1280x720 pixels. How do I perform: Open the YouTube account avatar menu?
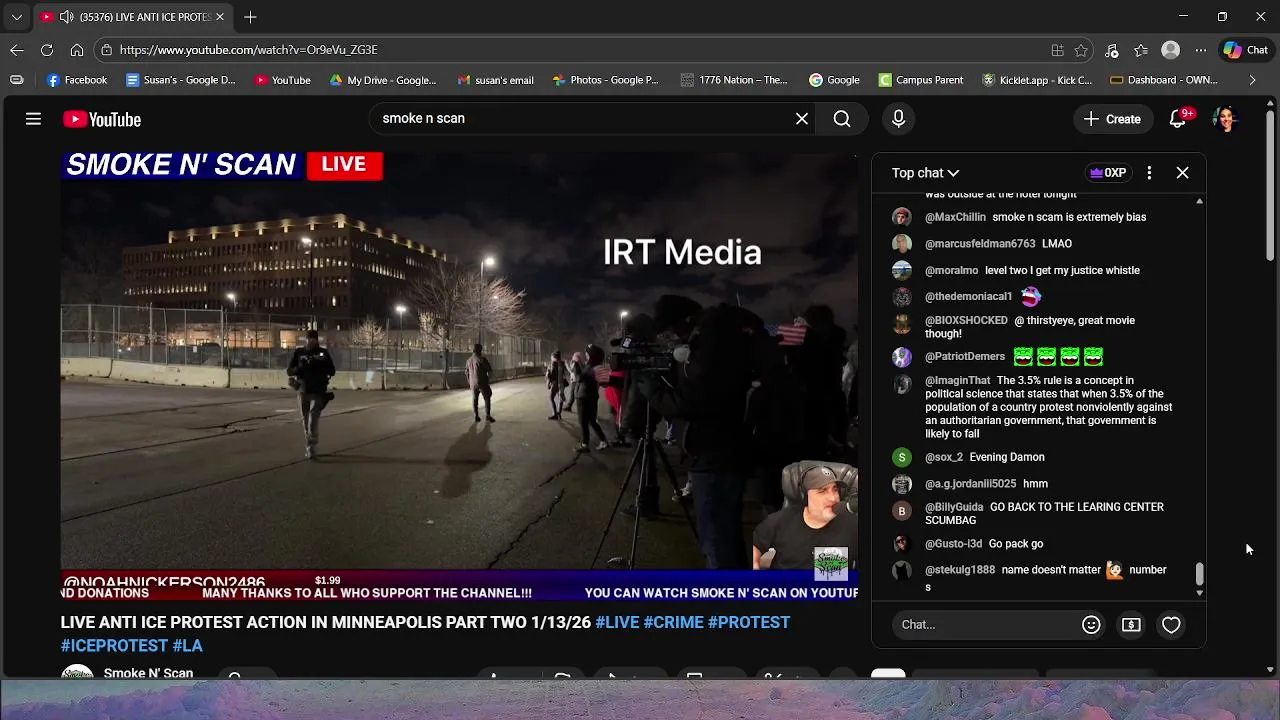coord(1226,119)
